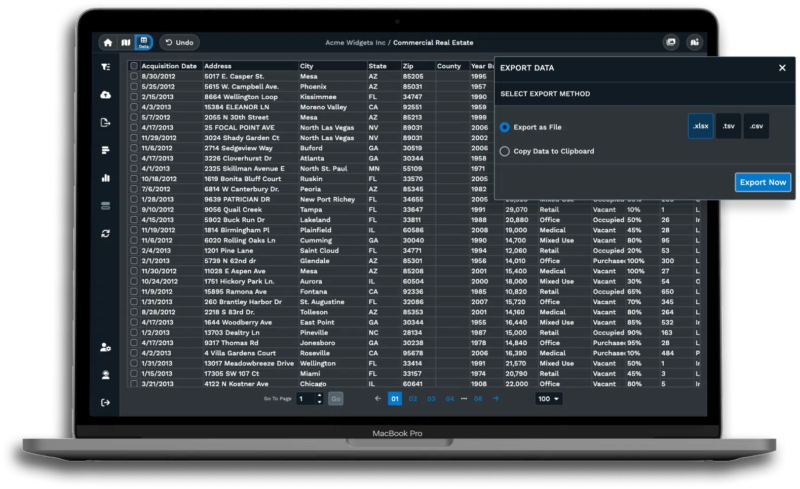The height and width of the screenshot is (489, 800).
Task: Open the rows-per-page dropdown showing 100
Action: click(548, 399)
